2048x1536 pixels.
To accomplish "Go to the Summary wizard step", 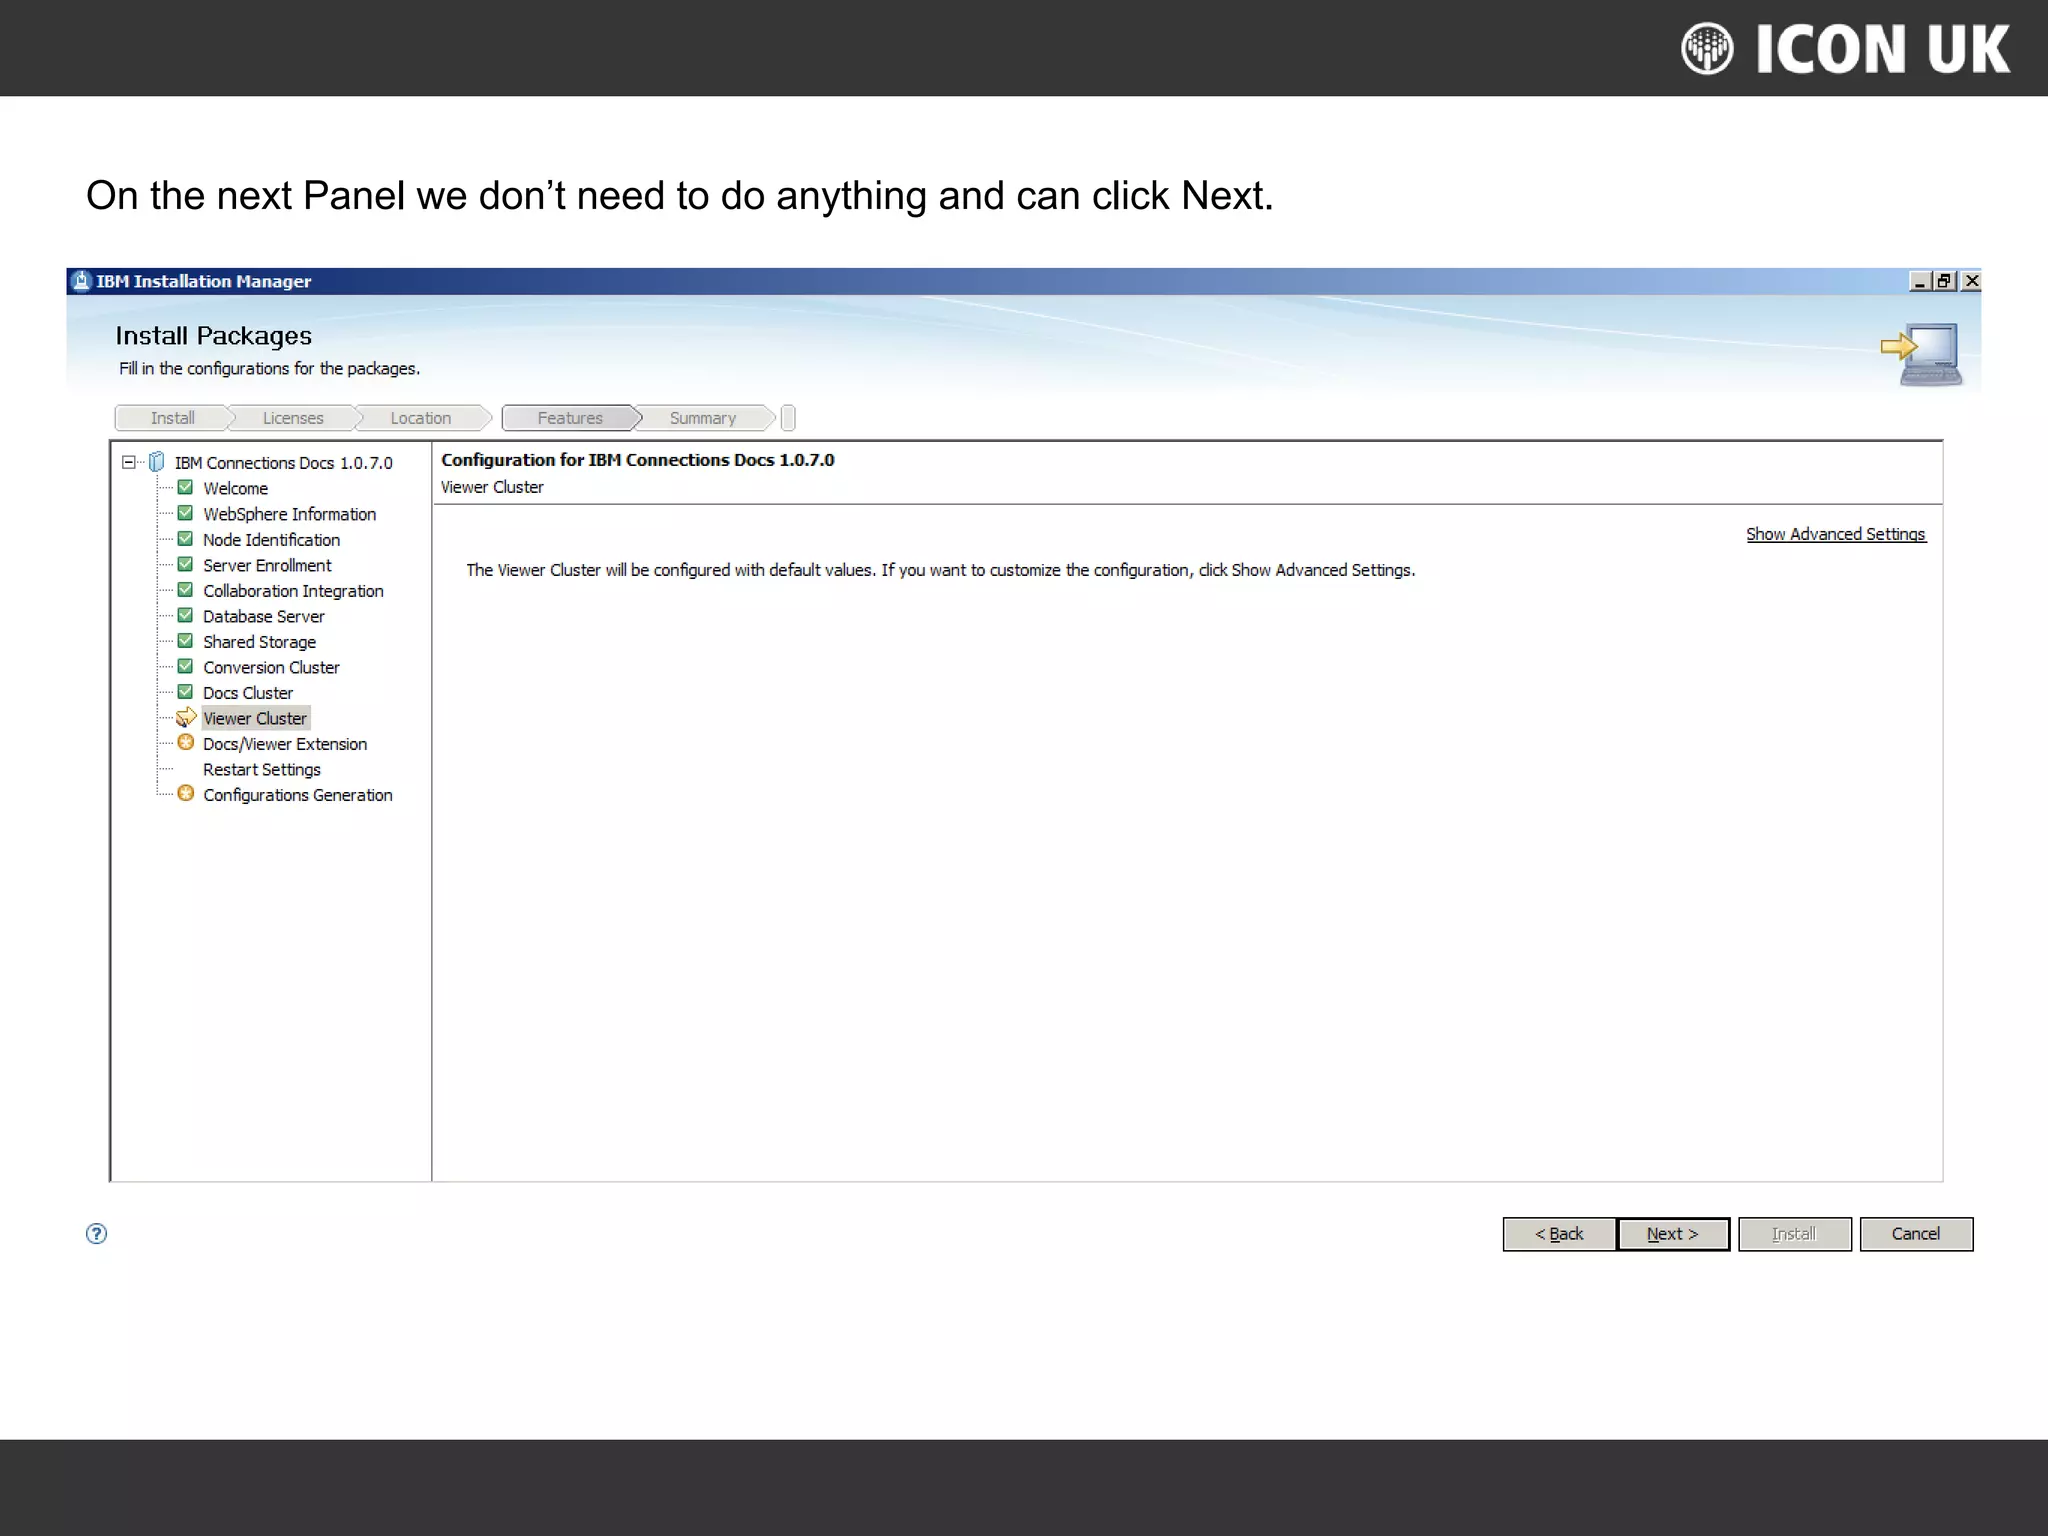I will point(702,418).
